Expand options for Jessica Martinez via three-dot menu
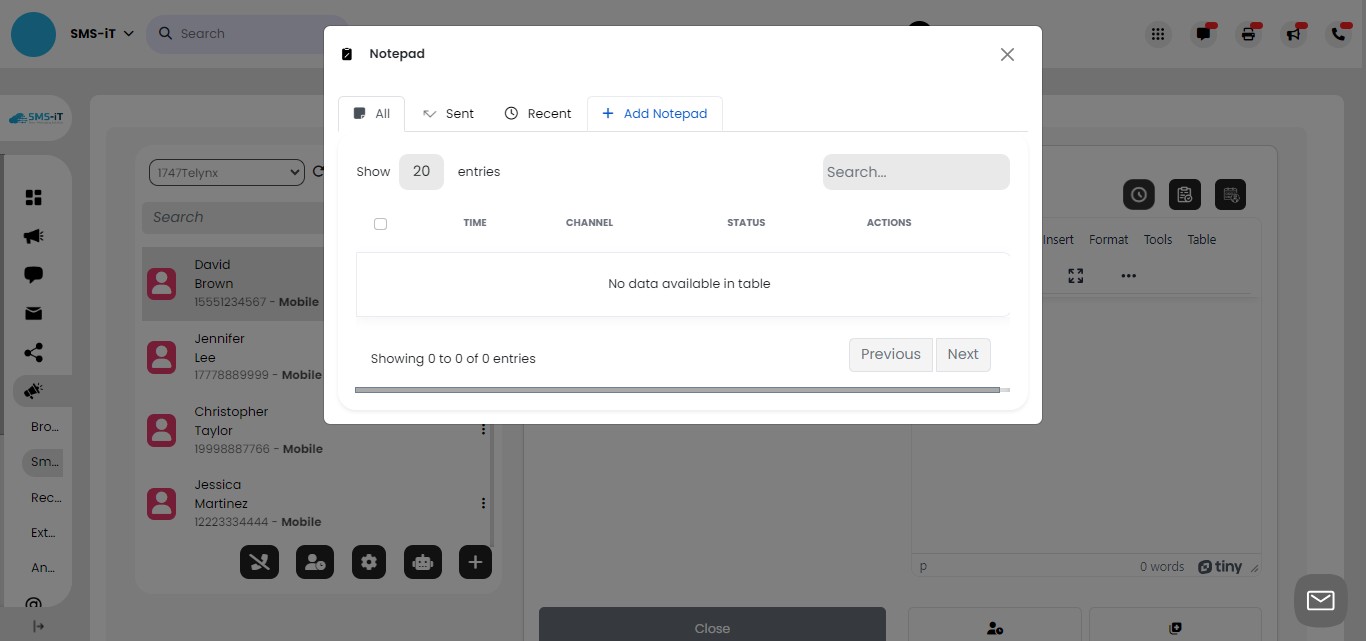1366x641 pixels. tap(483, 502)
